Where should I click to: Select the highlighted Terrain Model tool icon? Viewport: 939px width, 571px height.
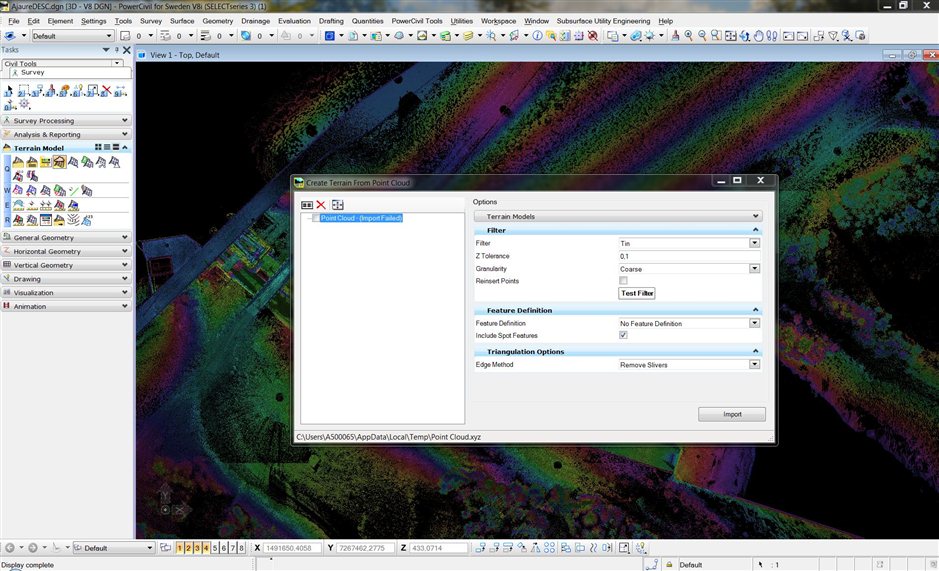[x=60, y=162]
